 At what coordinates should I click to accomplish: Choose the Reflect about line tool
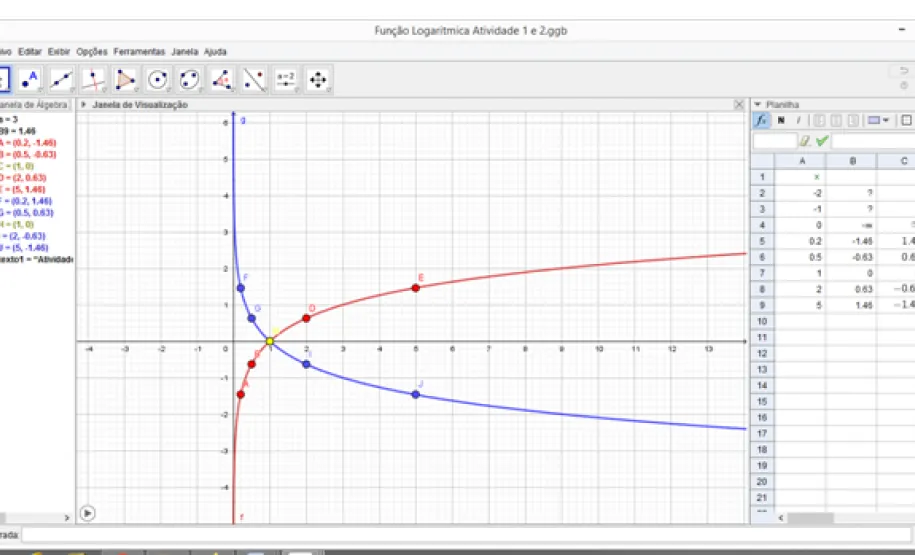coord(254,79)
